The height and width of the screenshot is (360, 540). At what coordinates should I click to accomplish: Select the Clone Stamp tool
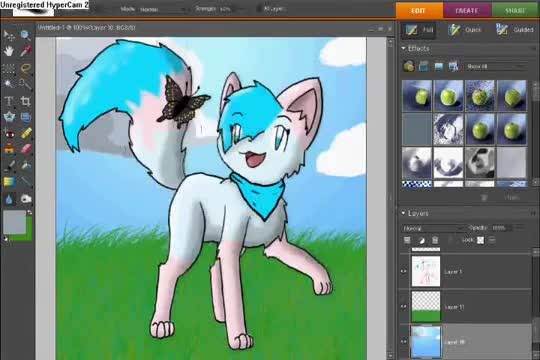coord(9,150)
